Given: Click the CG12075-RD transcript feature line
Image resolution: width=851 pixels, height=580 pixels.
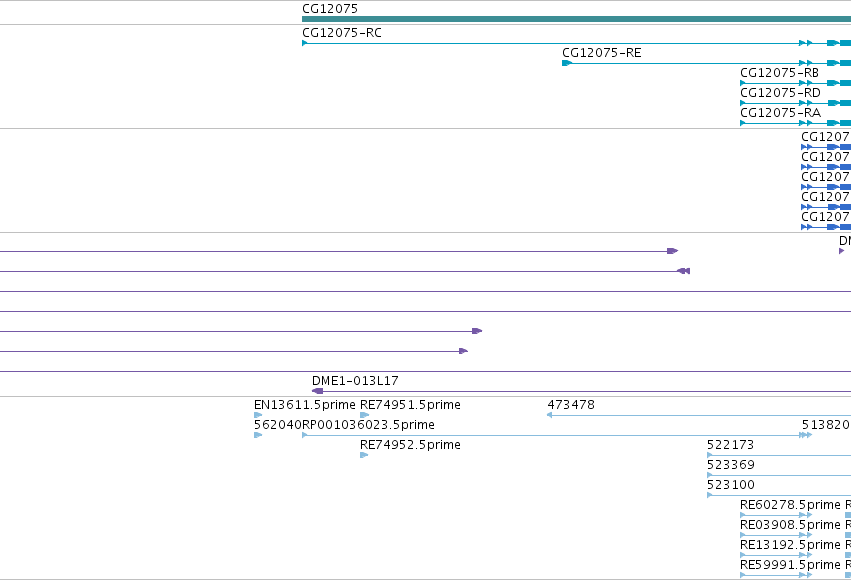Looking at the screenshot, I should pyautogui.click(x=796, y=103).
